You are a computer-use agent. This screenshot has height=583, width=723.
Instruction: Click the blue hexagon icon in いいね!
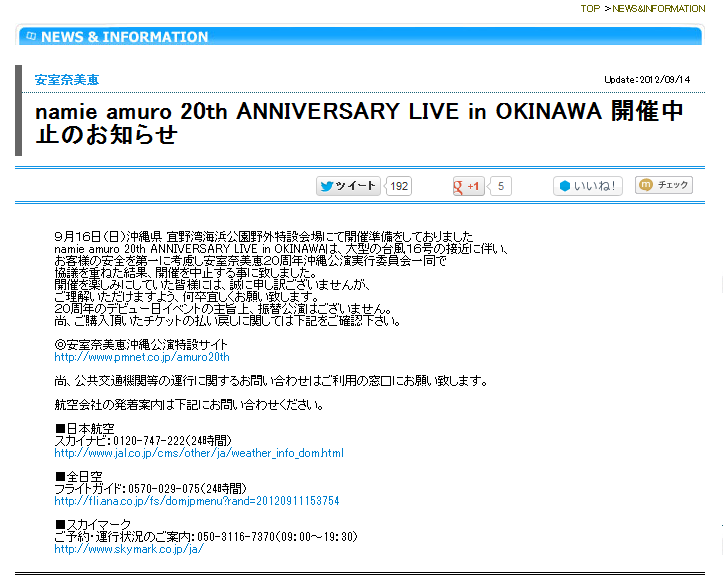(x=565, y=186)
